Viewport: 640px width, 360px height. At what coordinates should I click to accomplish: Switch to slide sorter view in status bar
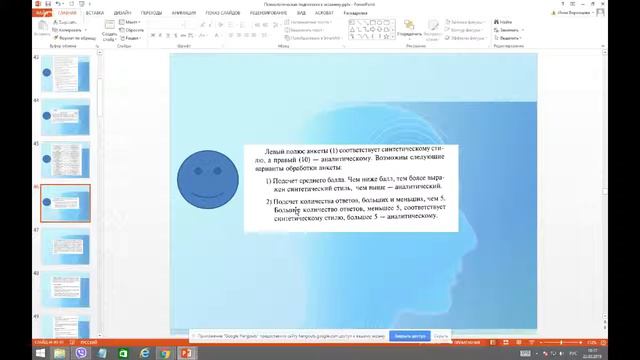tap(506, 342)
